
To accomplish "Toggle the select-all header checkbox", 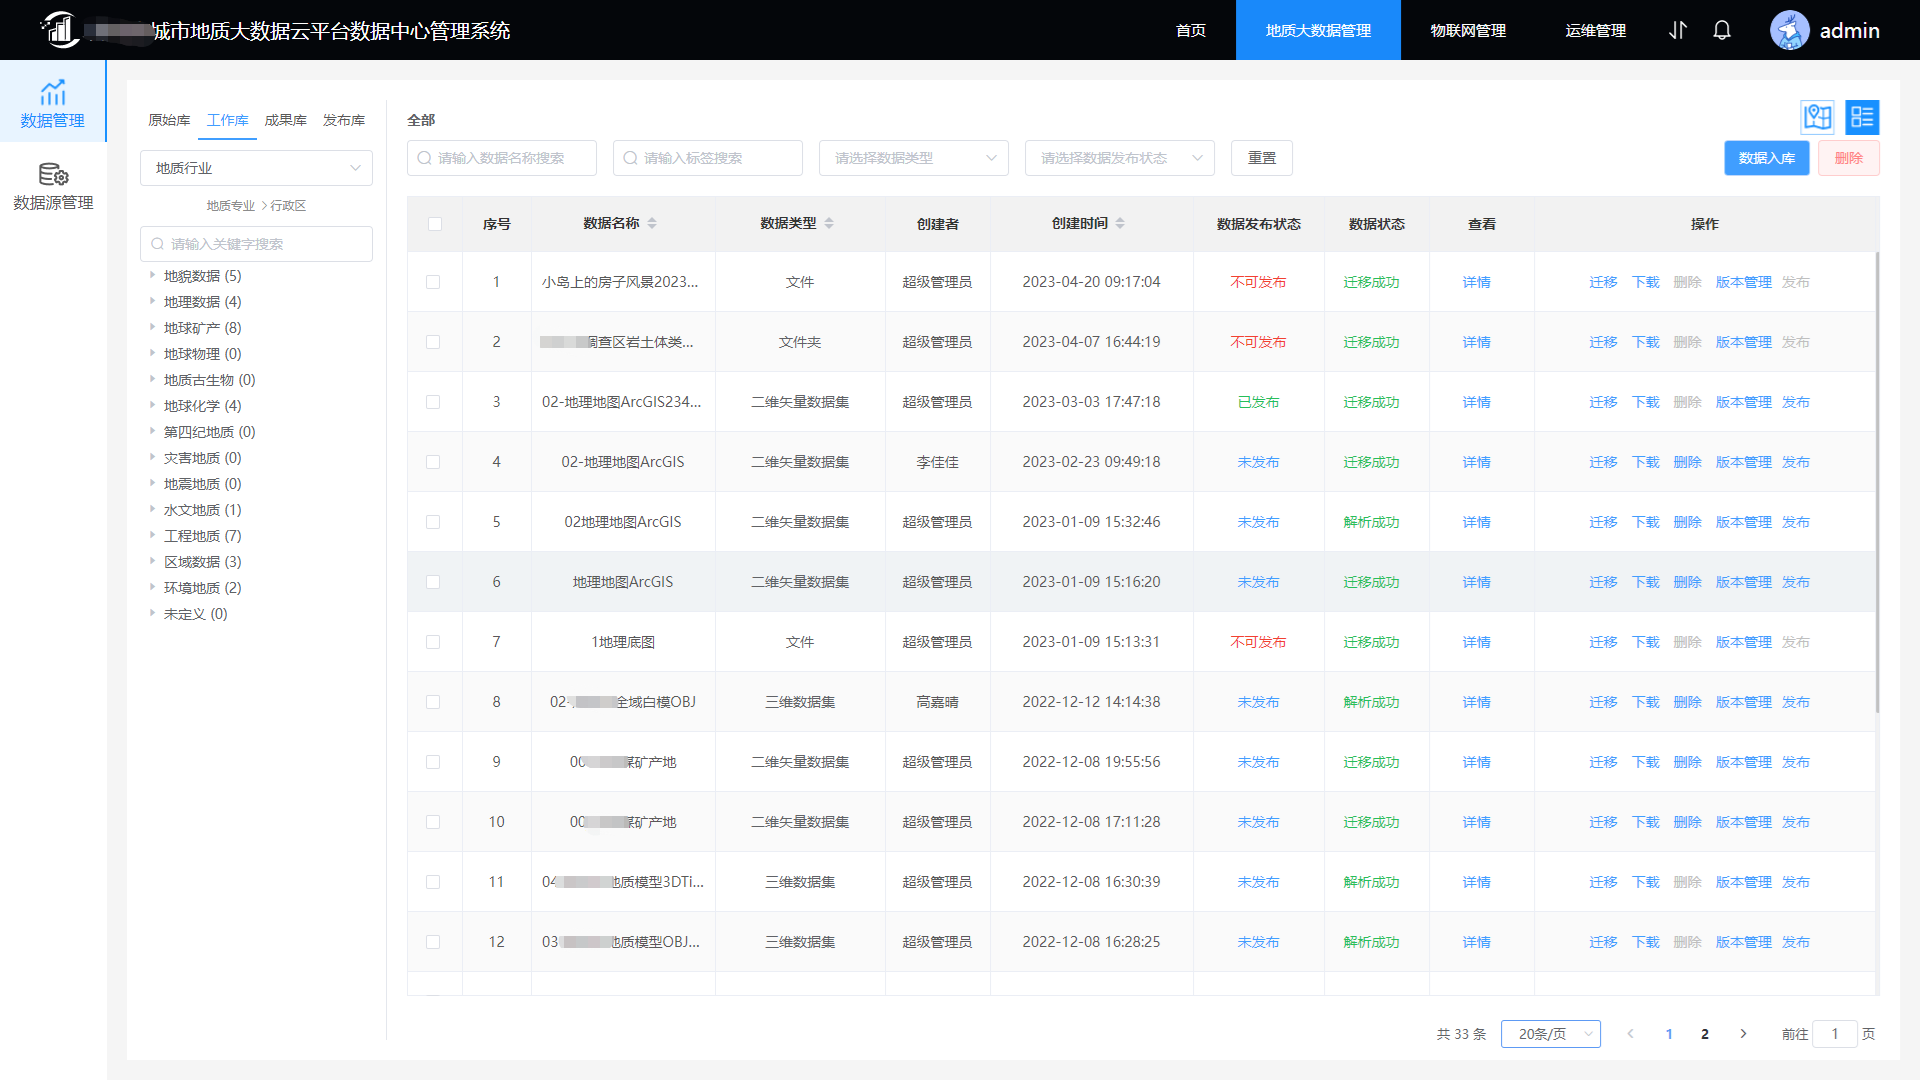I will coord(434,223).
